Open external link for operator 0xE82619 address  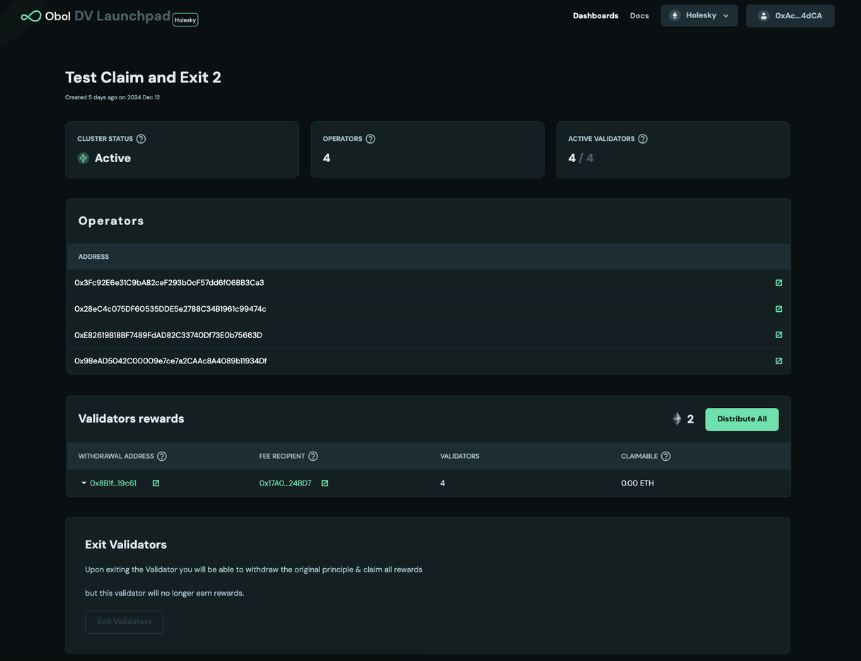779,335
